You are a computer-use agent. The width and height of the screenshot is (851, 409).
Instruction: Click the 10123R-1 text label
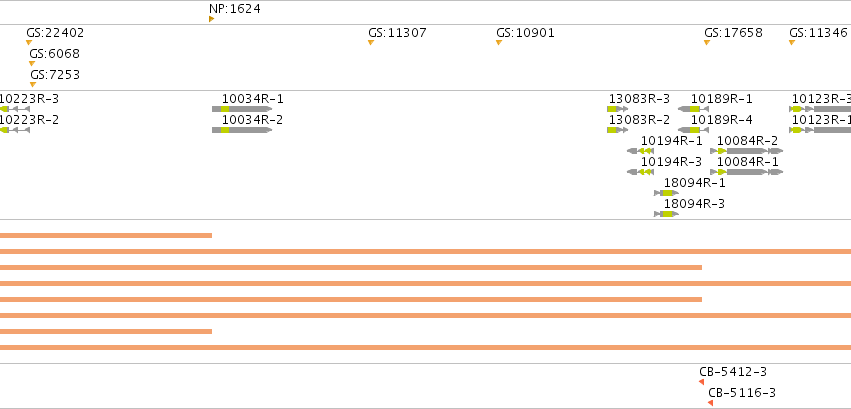tap(821, 120)
